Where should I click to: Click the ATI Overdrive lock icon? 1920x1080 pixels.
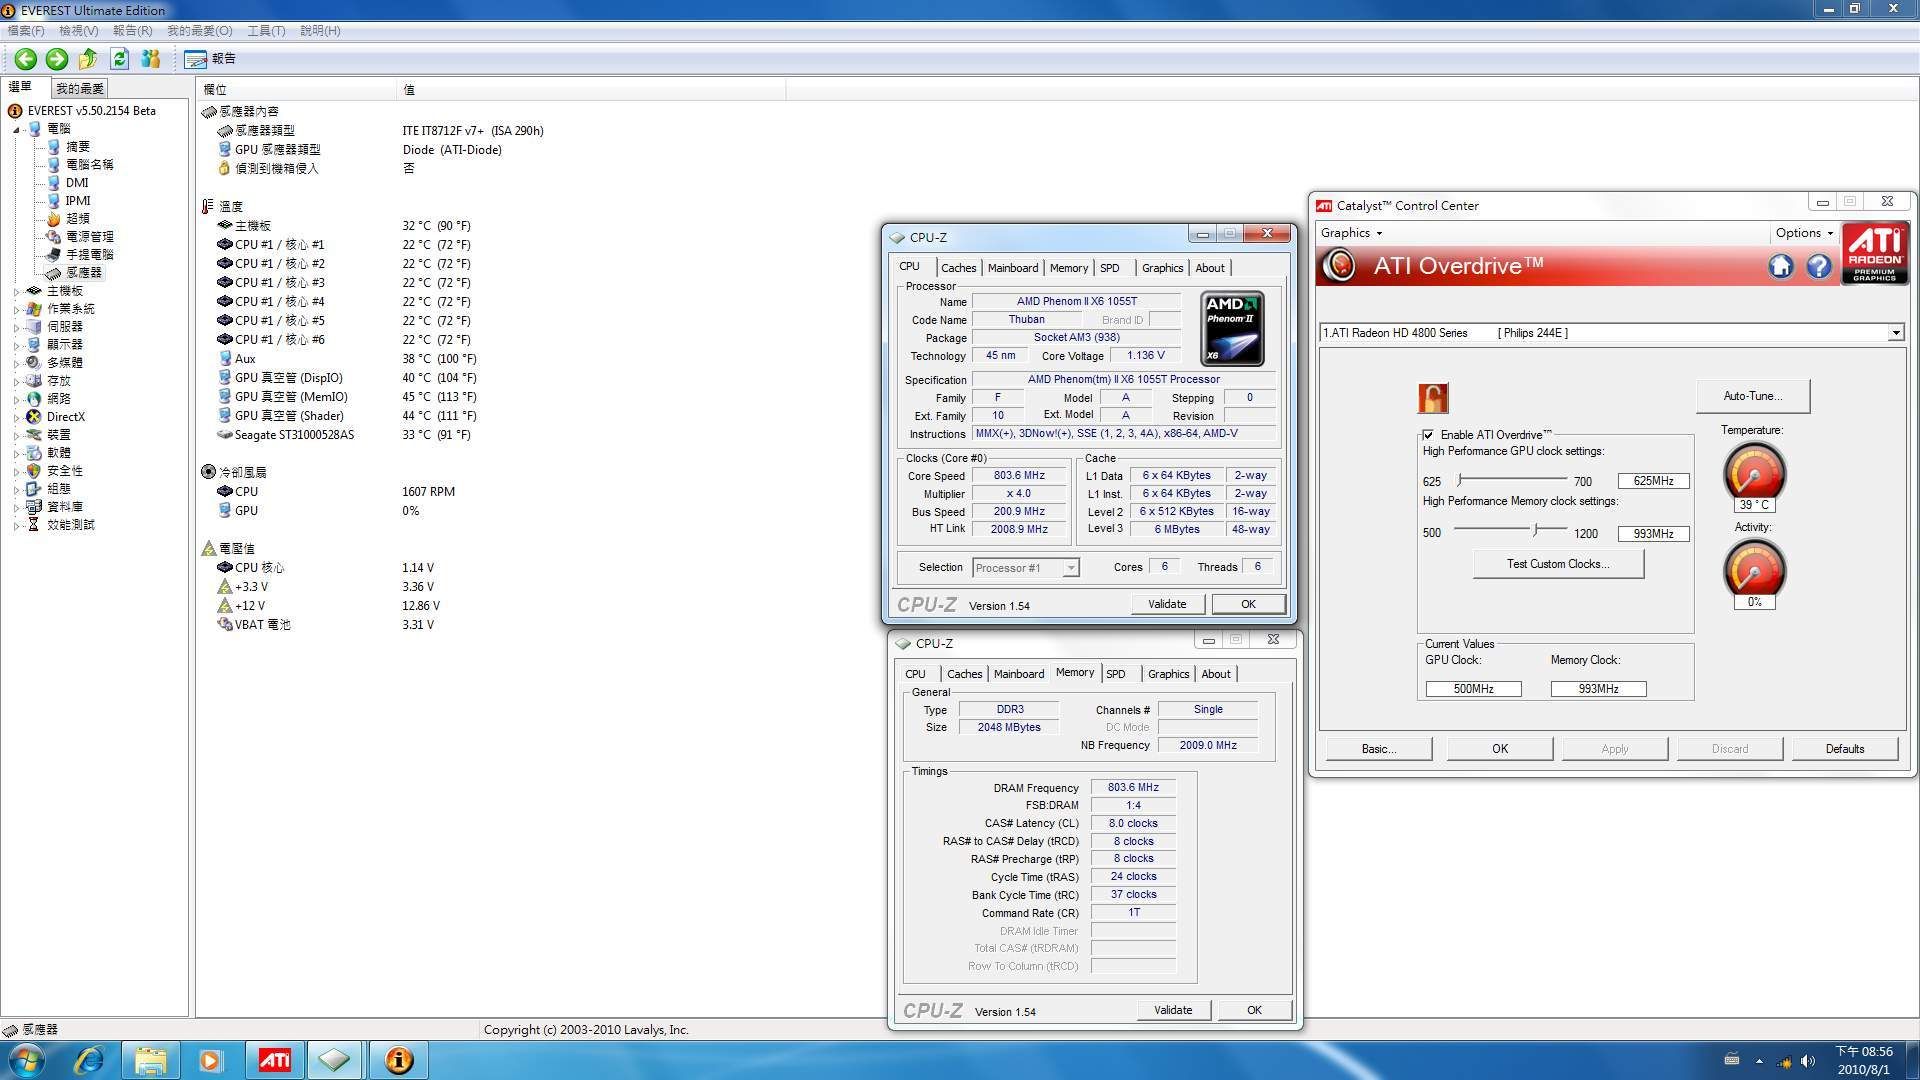click(x=1432, y=398)
